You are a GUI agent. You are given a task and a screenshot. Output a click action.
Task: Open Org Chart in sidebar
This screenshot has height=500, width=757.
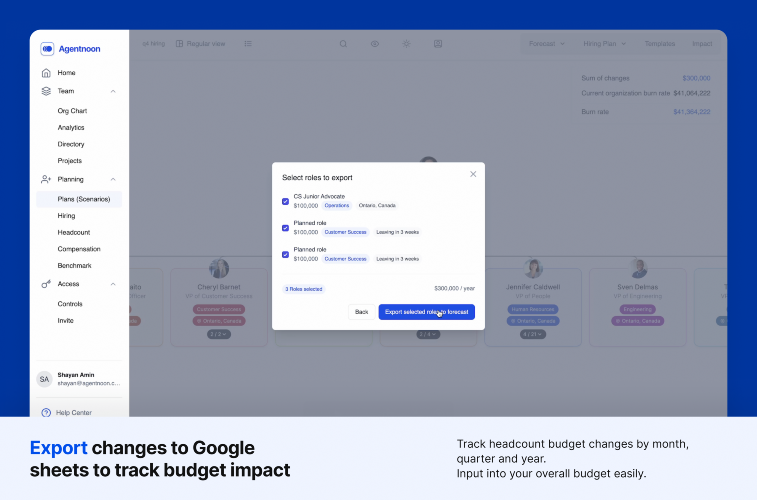pyautogui.click(x=72, y=111)
